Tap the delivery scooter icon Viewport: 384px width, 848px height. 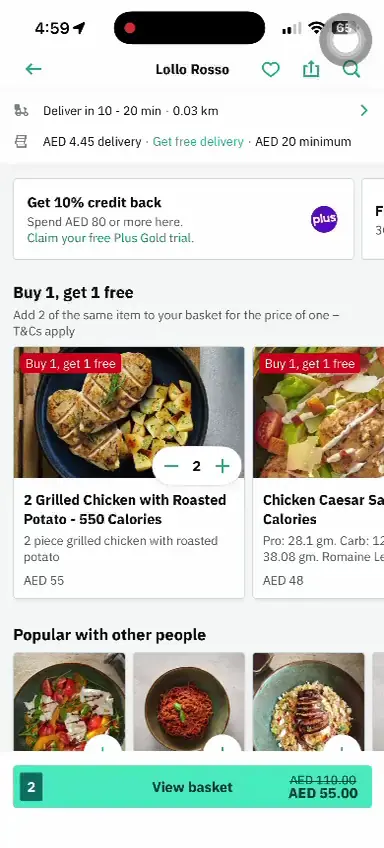tap(21, 111)
